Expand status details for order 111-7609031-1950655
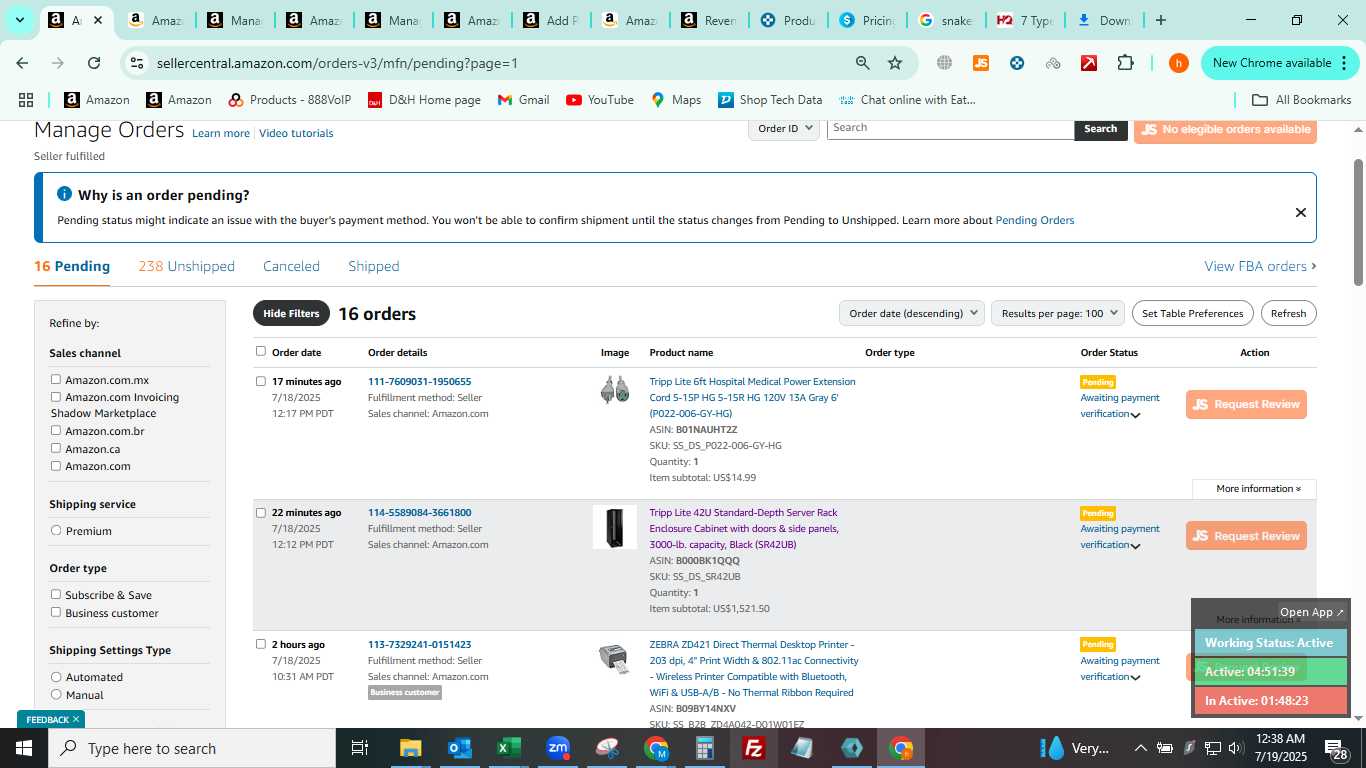The width and height of the screenshot is (1366, 768). (x=1135, y=415)
